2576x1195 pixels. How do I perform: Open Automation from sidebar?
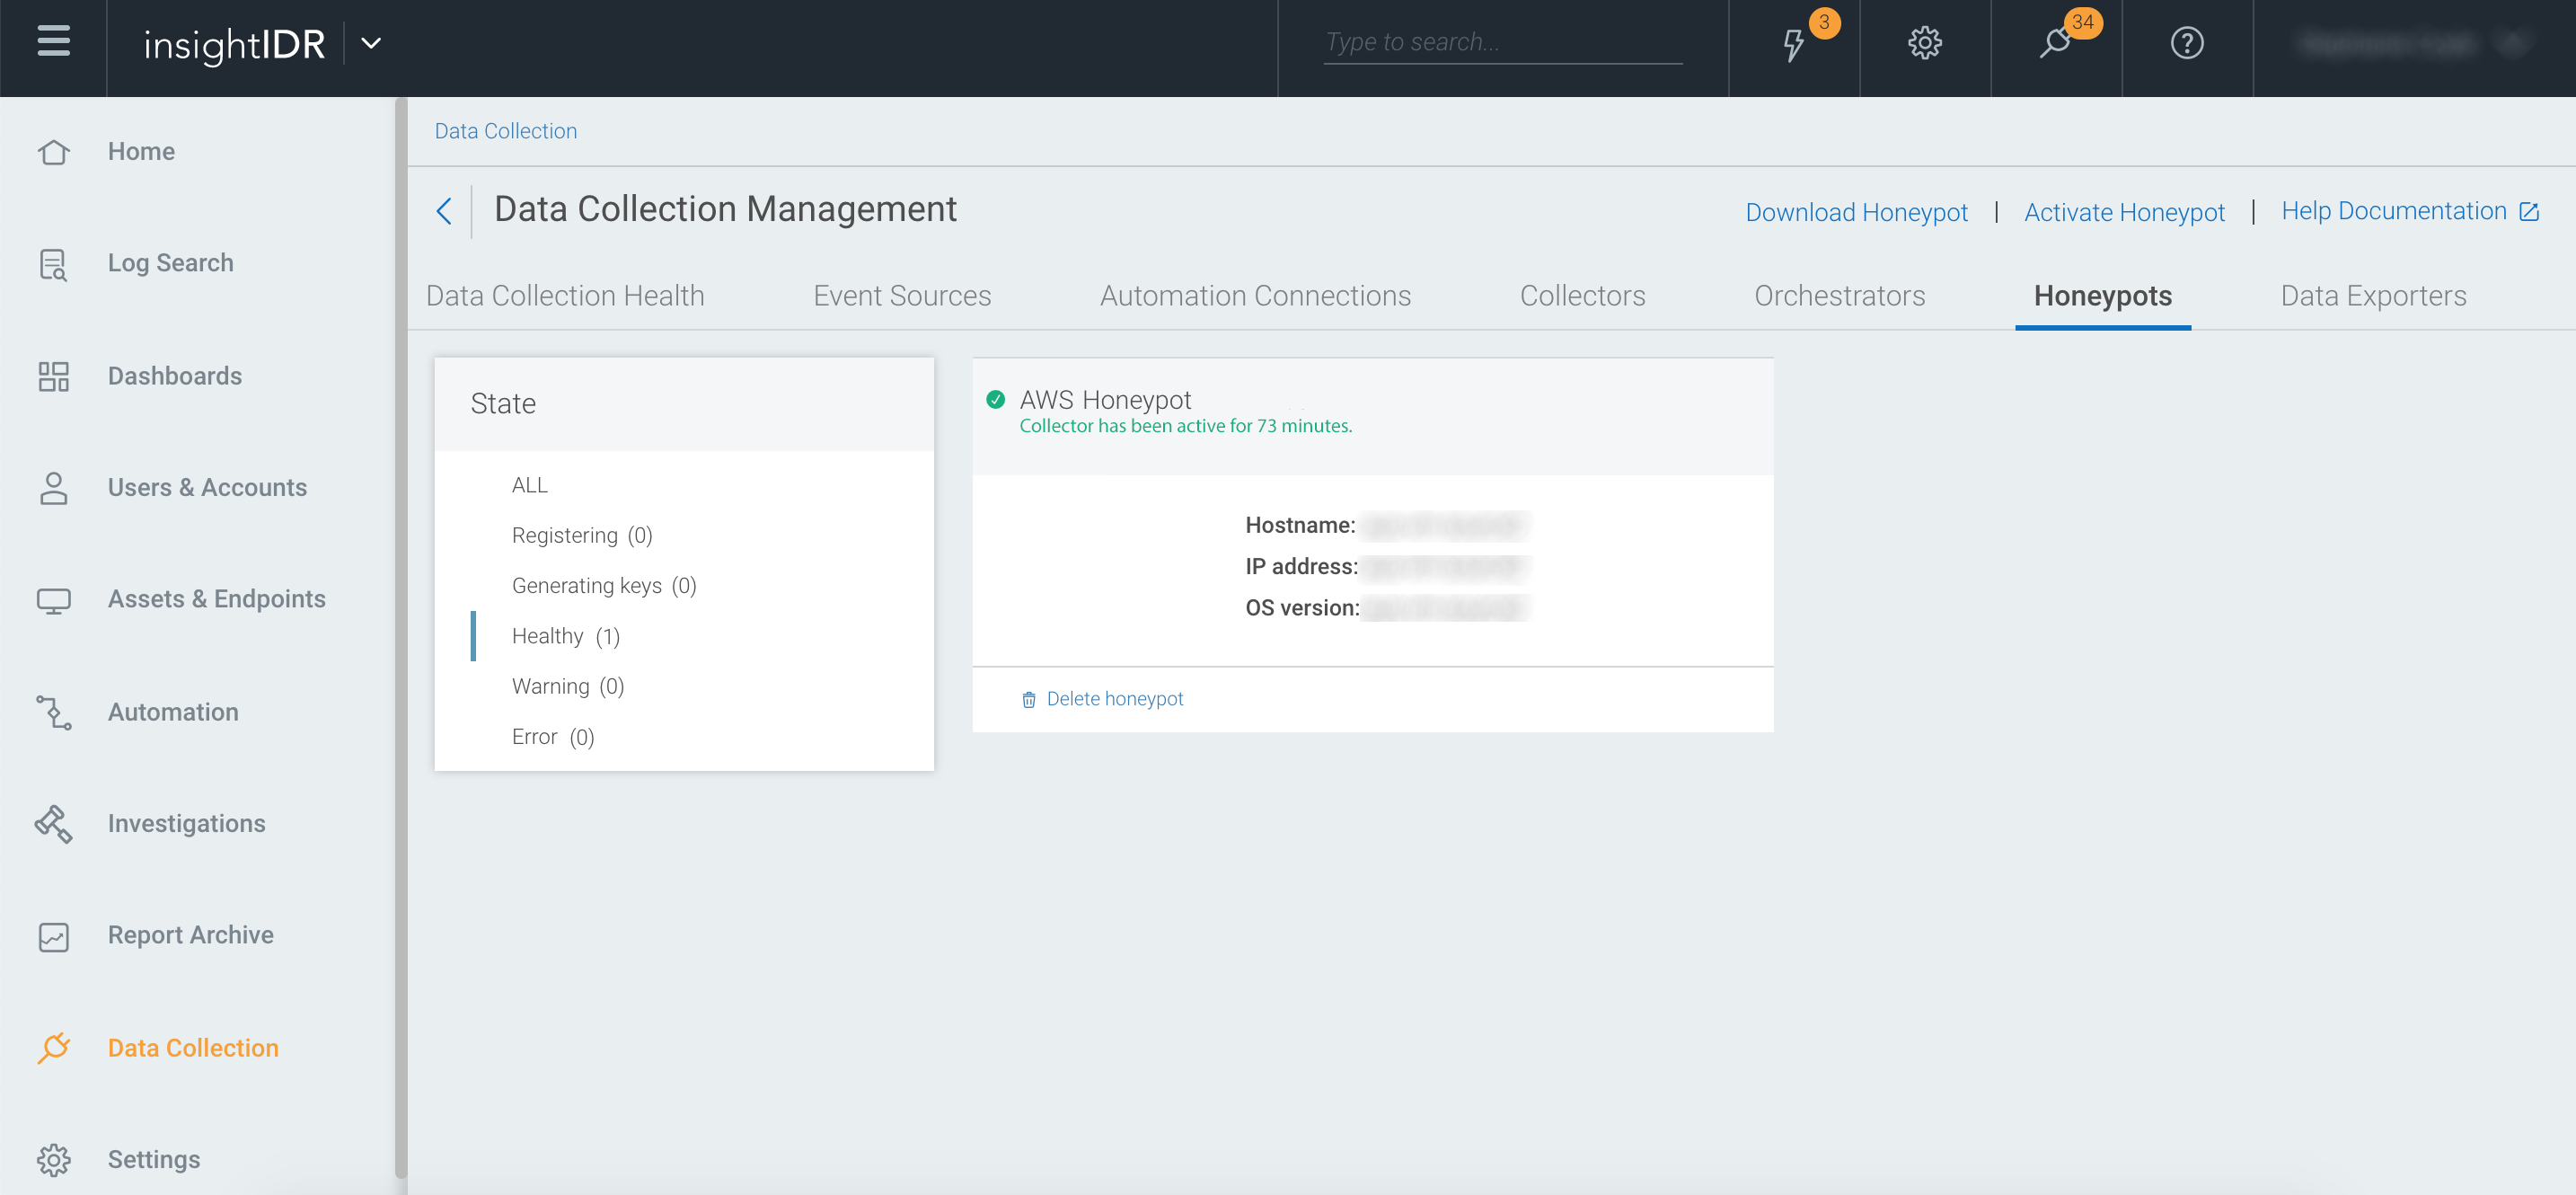click(173, 712)
